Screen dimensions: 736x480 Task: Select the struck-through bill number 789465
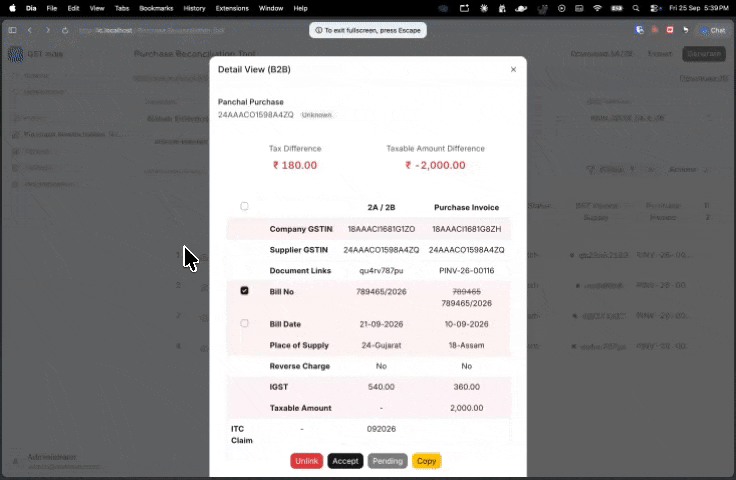466,292
